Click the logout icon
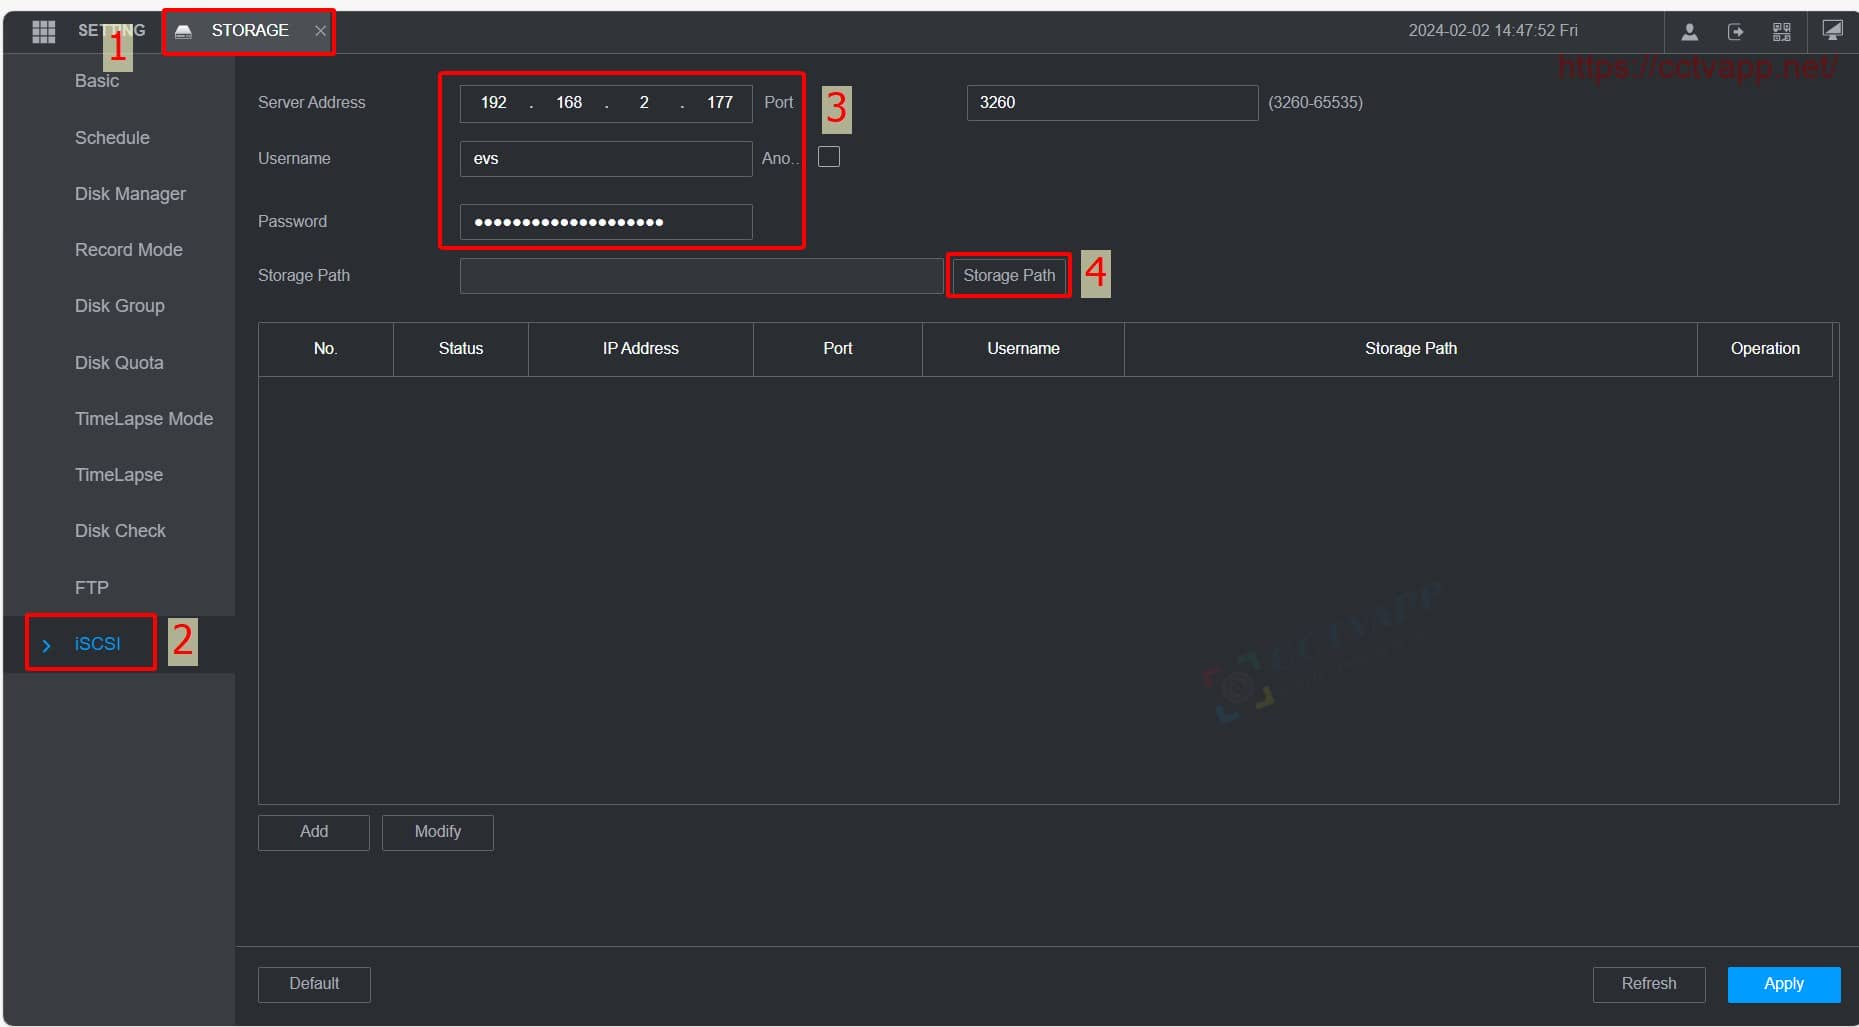This screenshot has height=1027, width=1859. [1735, 32]
